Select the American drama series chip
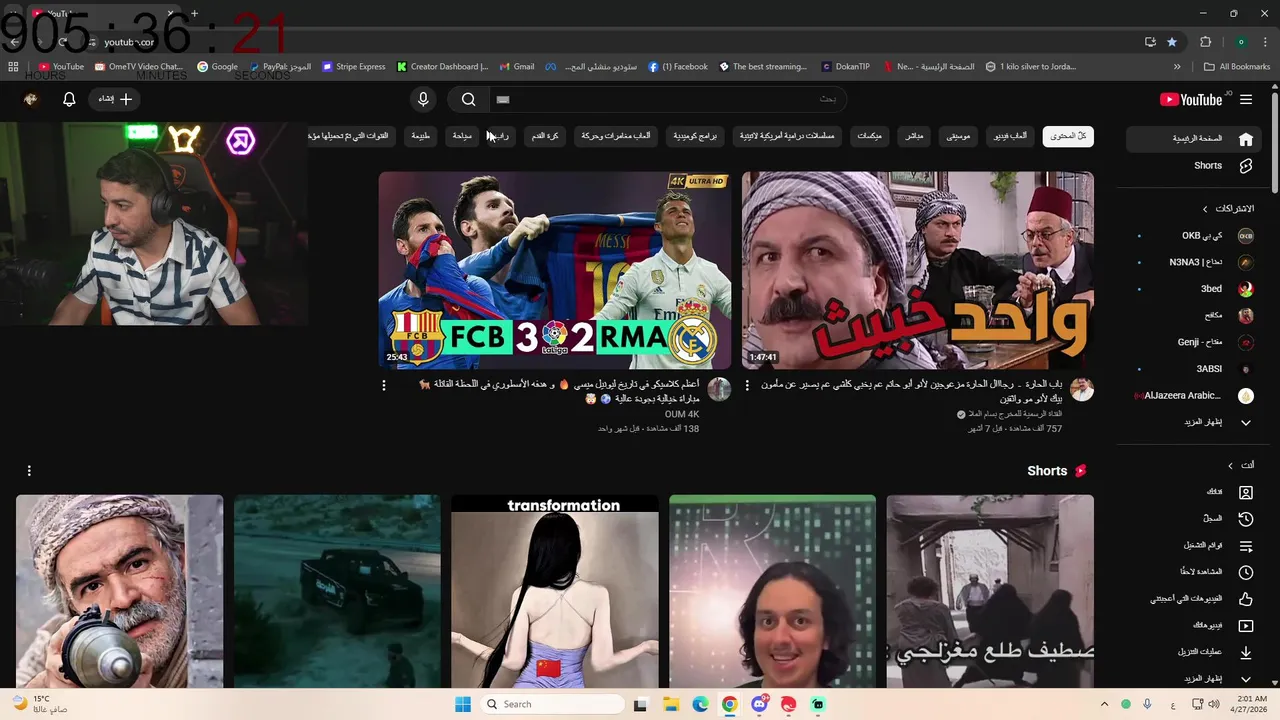This screenshot has width=1280, height=720. (x=787, y=136)
